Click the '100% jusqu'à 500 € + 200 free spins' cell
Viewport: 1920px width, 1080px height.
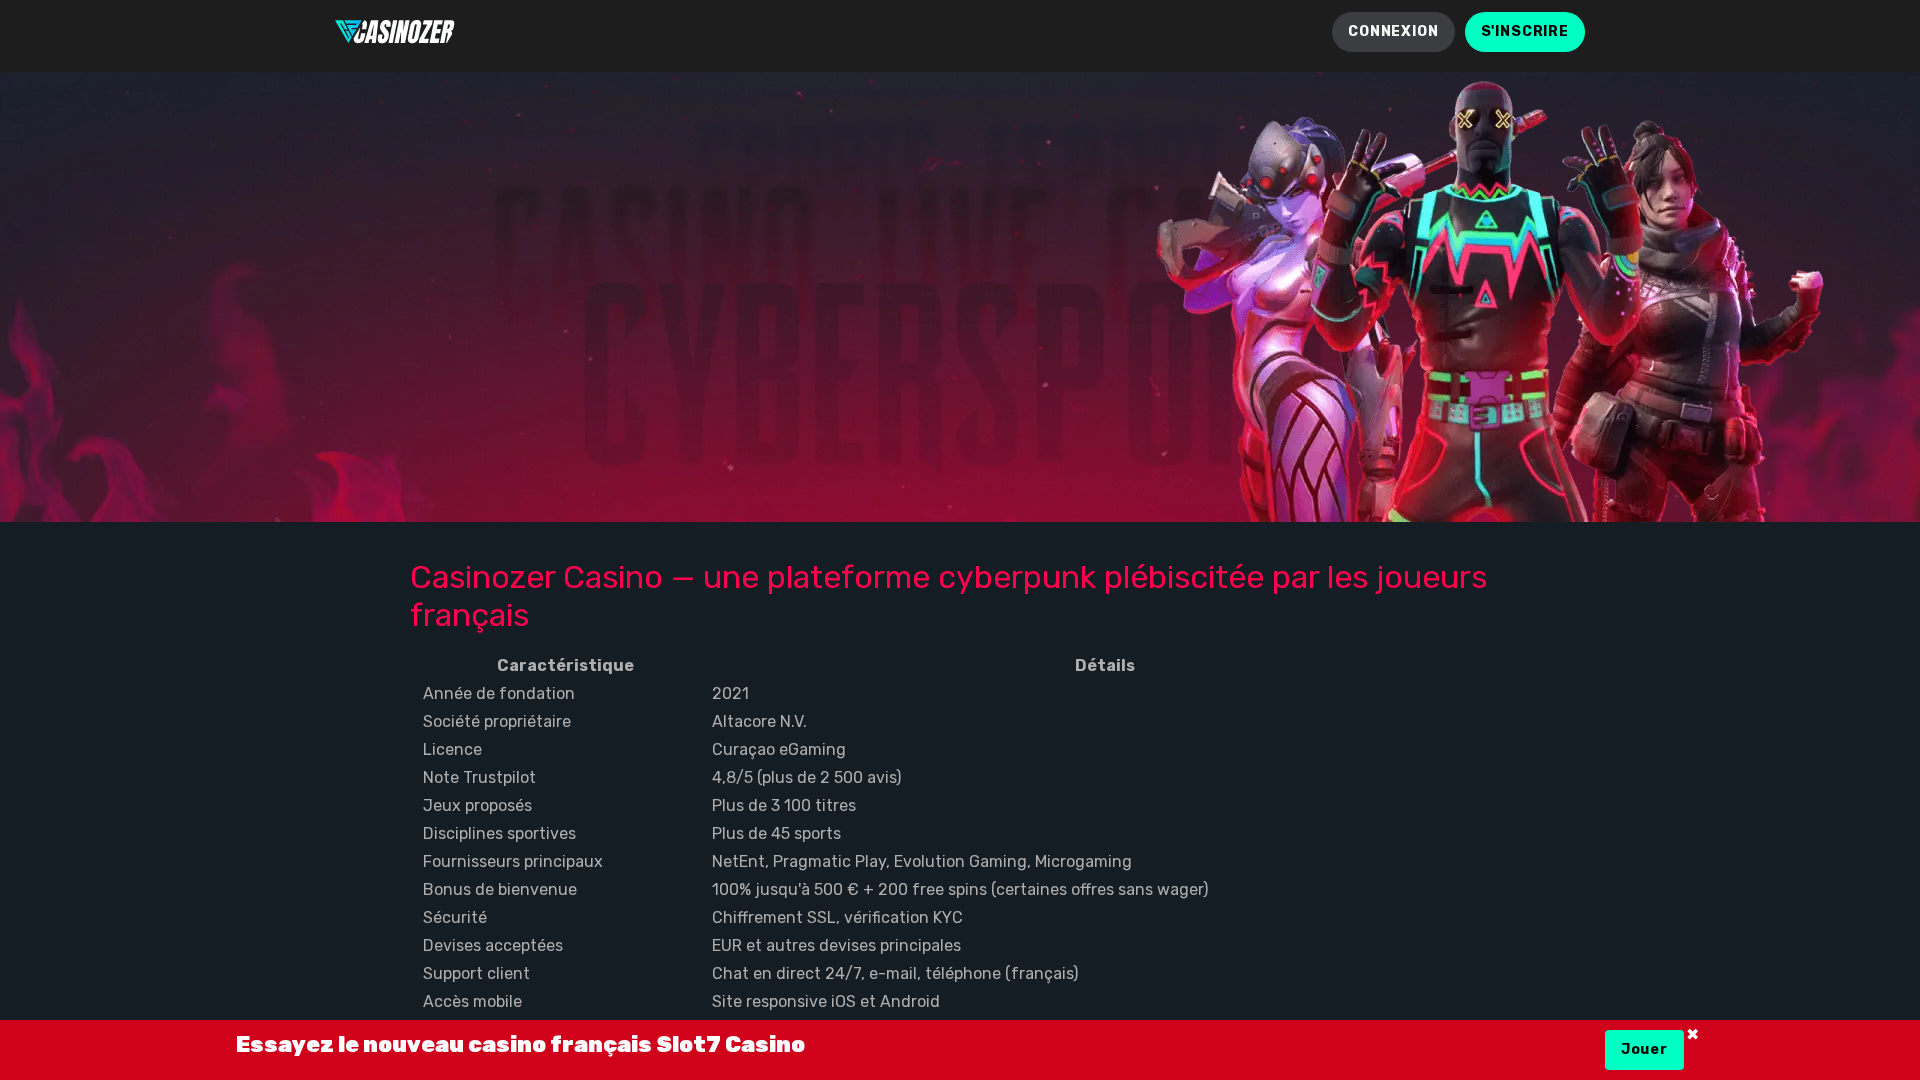click(x=960, y=890)
